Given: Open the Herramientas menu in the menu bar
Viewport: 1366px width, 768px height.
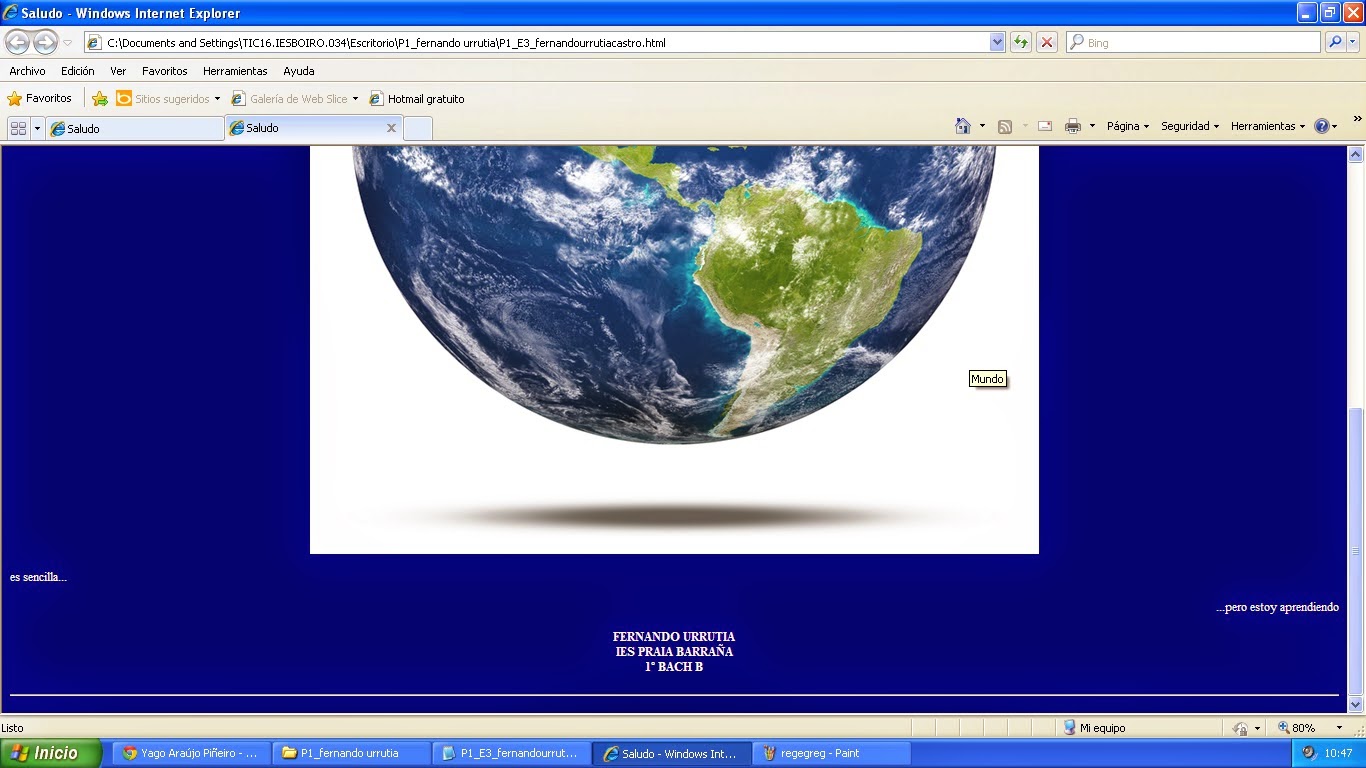Looking at the screenshot, I should click(x=235, y=71).
